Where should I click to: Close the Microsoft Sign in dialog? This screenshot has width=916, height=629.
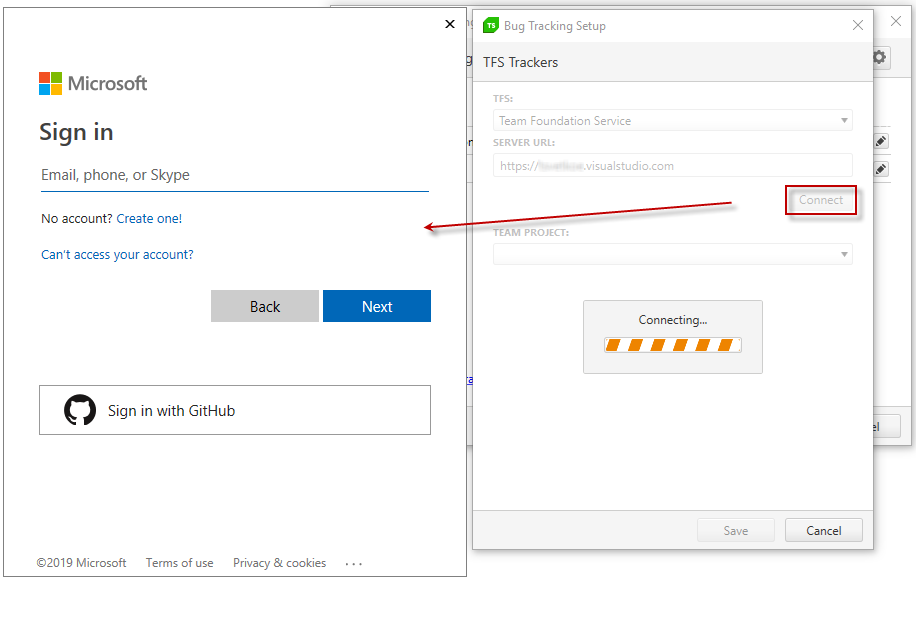pos(450,24)
